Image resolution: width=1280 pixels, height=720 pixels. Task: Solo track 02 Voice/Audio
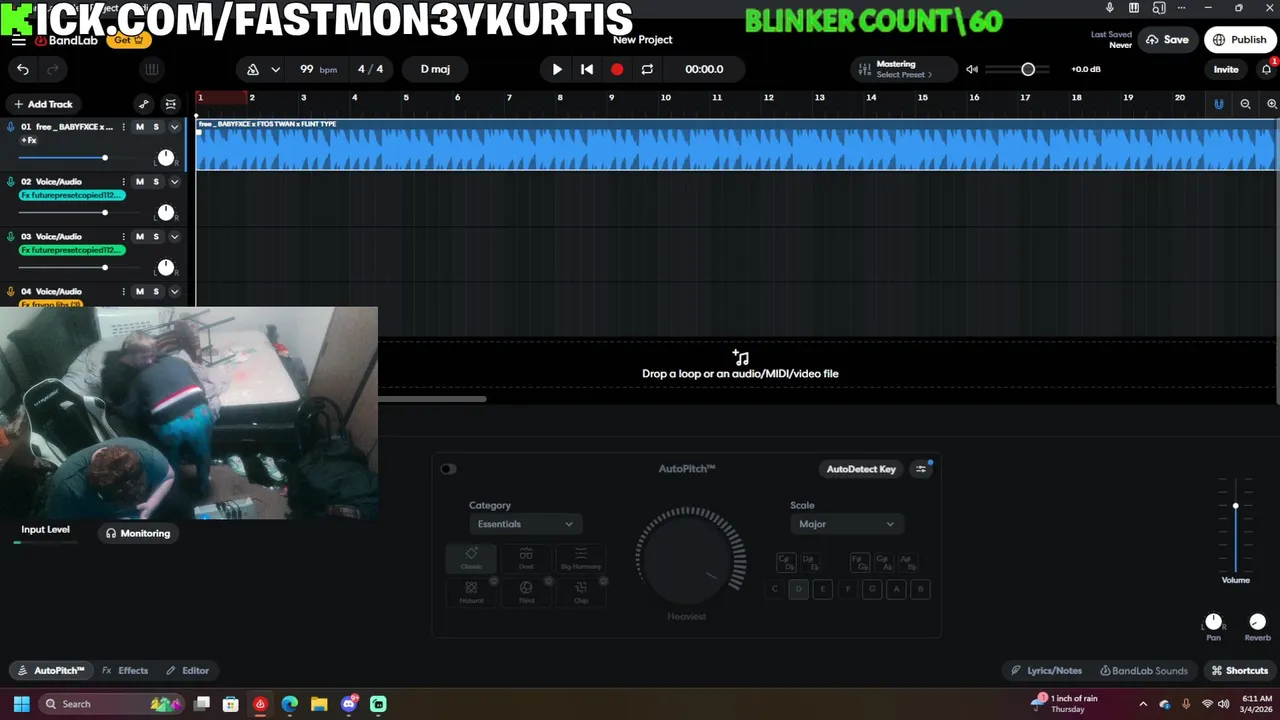click(x=156, y=182)
